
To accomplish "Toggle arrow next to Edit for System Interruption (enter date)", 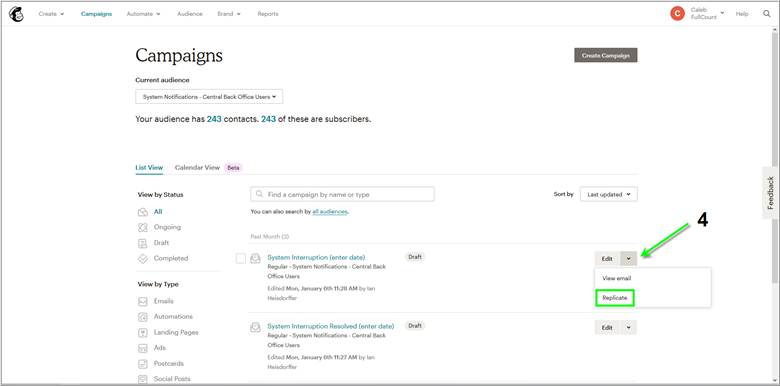I will click(x=629, y=259).
